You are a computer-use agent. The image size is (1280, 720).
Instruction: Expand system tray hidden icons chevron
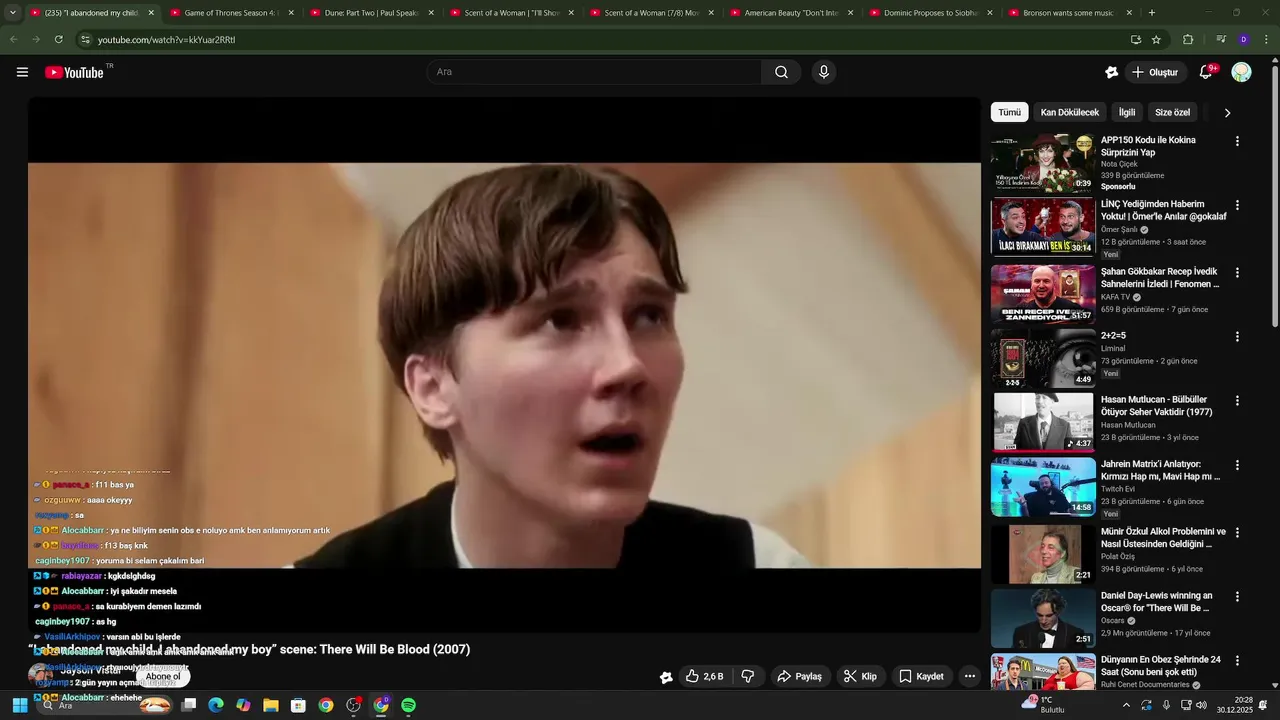(x=1126, y=705)
